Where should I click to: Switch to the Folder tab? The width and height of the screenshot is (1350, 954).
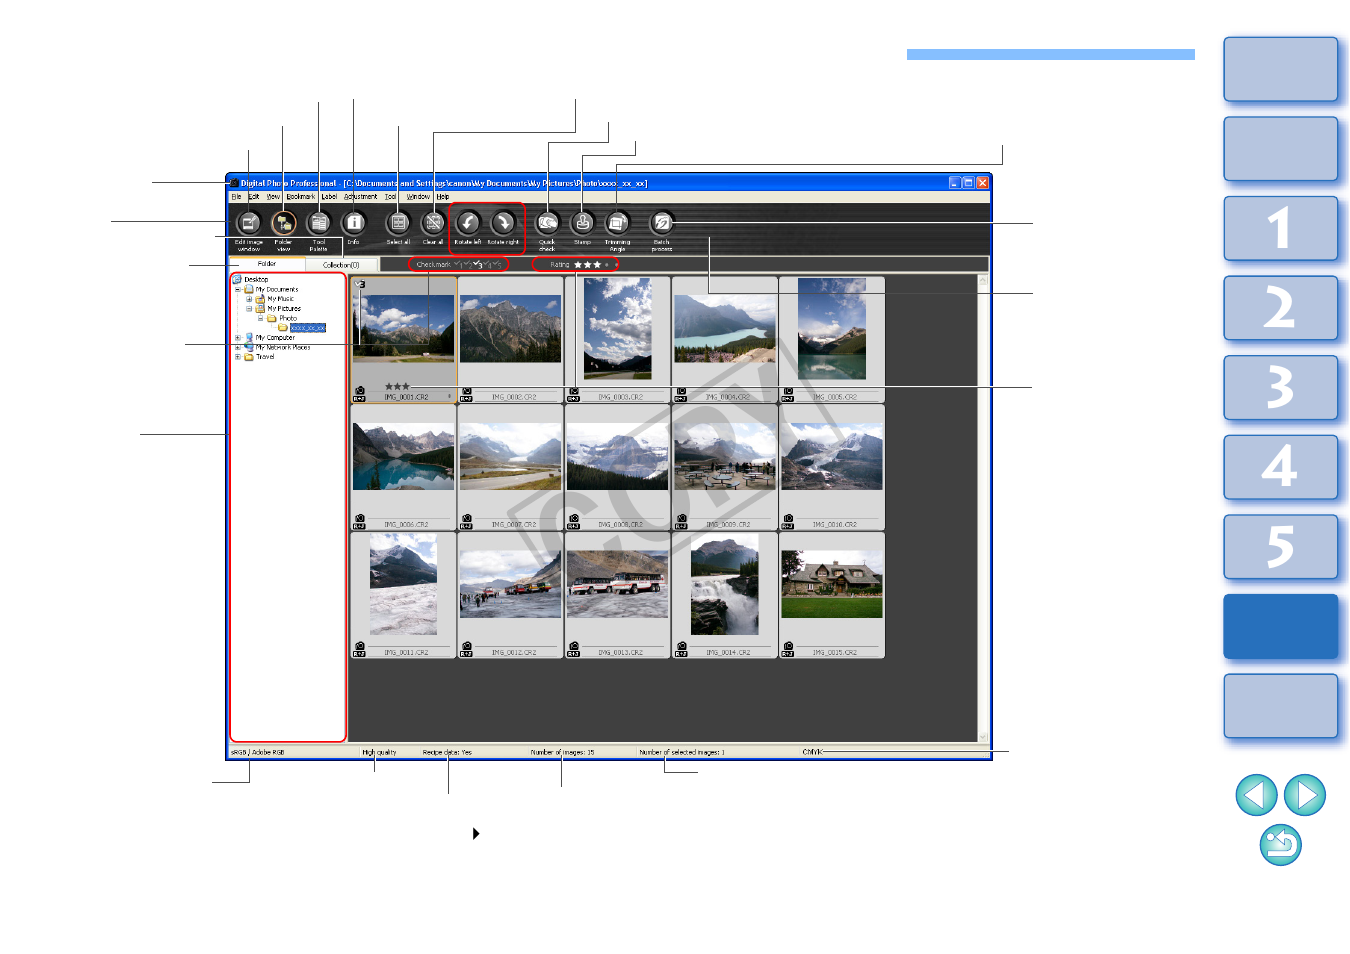[x=267, y=264]
